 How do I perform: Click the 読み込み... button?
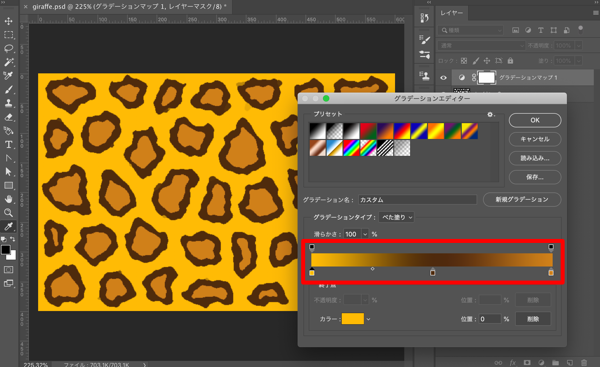535,158
